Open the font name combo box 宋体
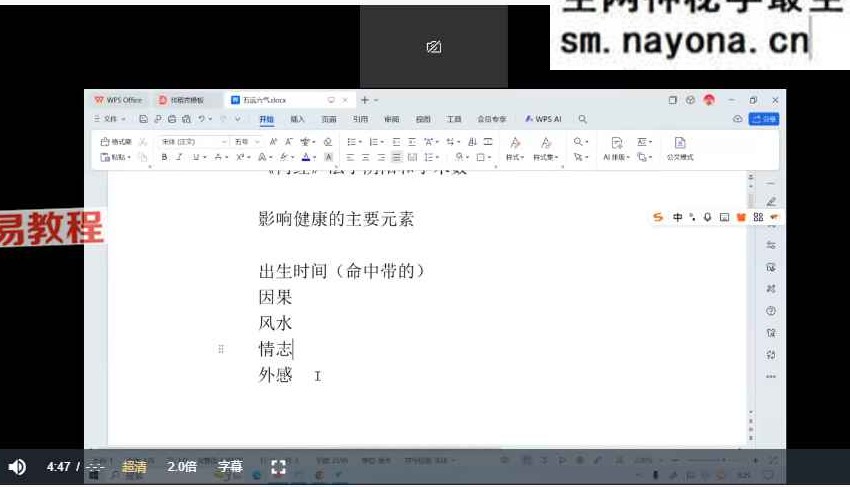 point(193,142)
